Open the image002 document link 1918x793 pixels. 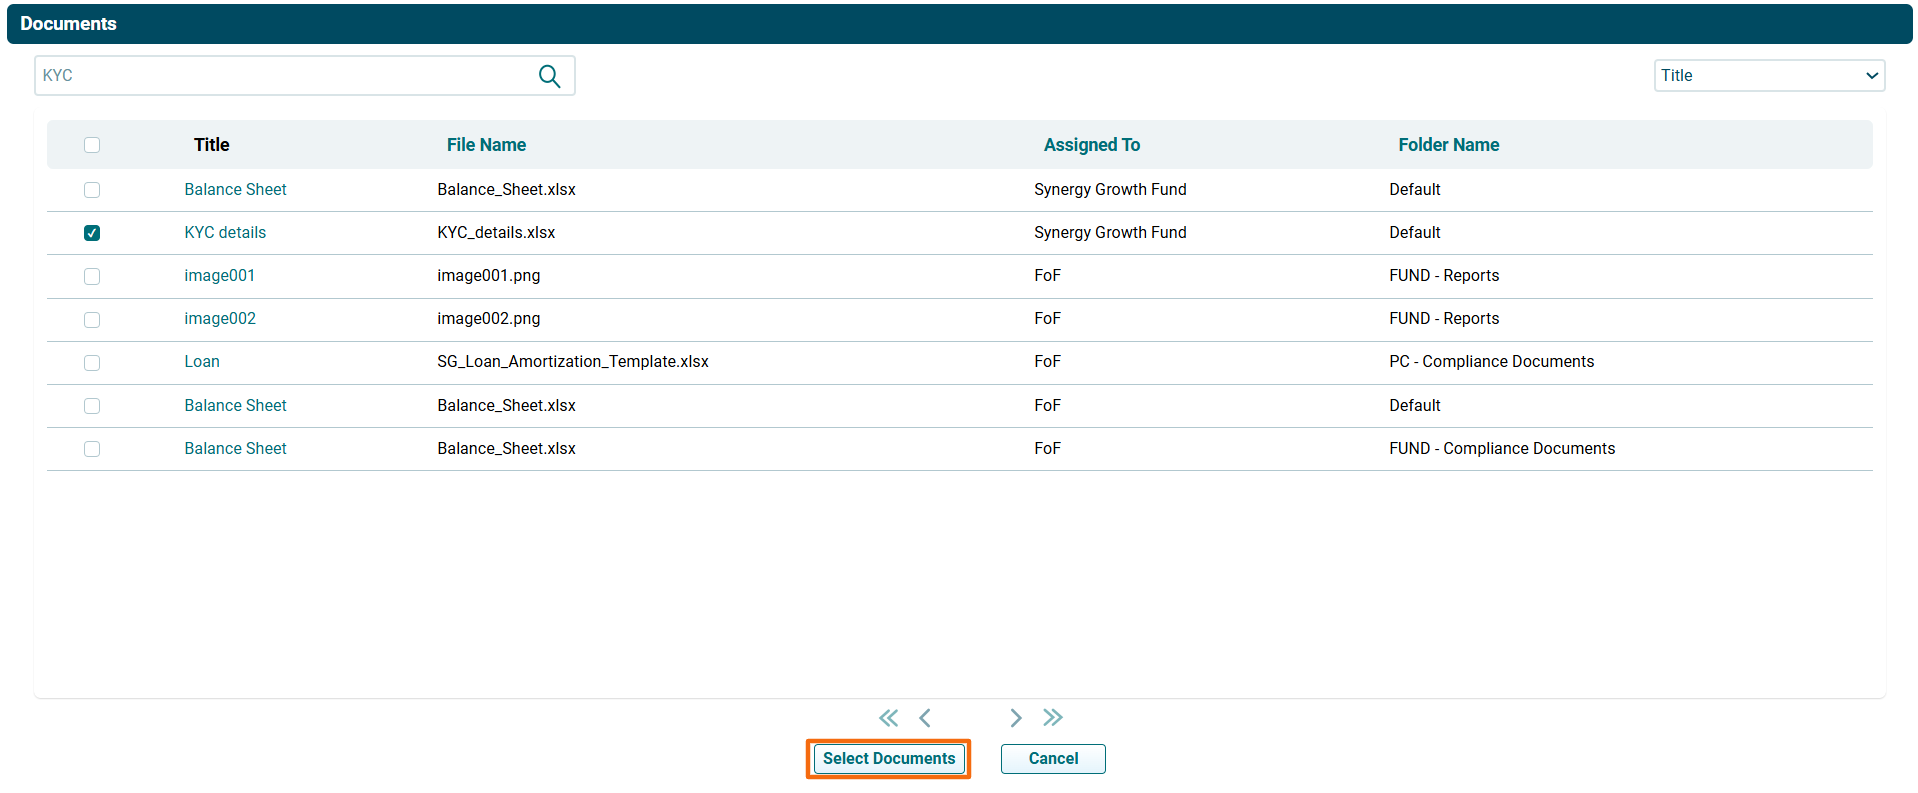[220, 319]
